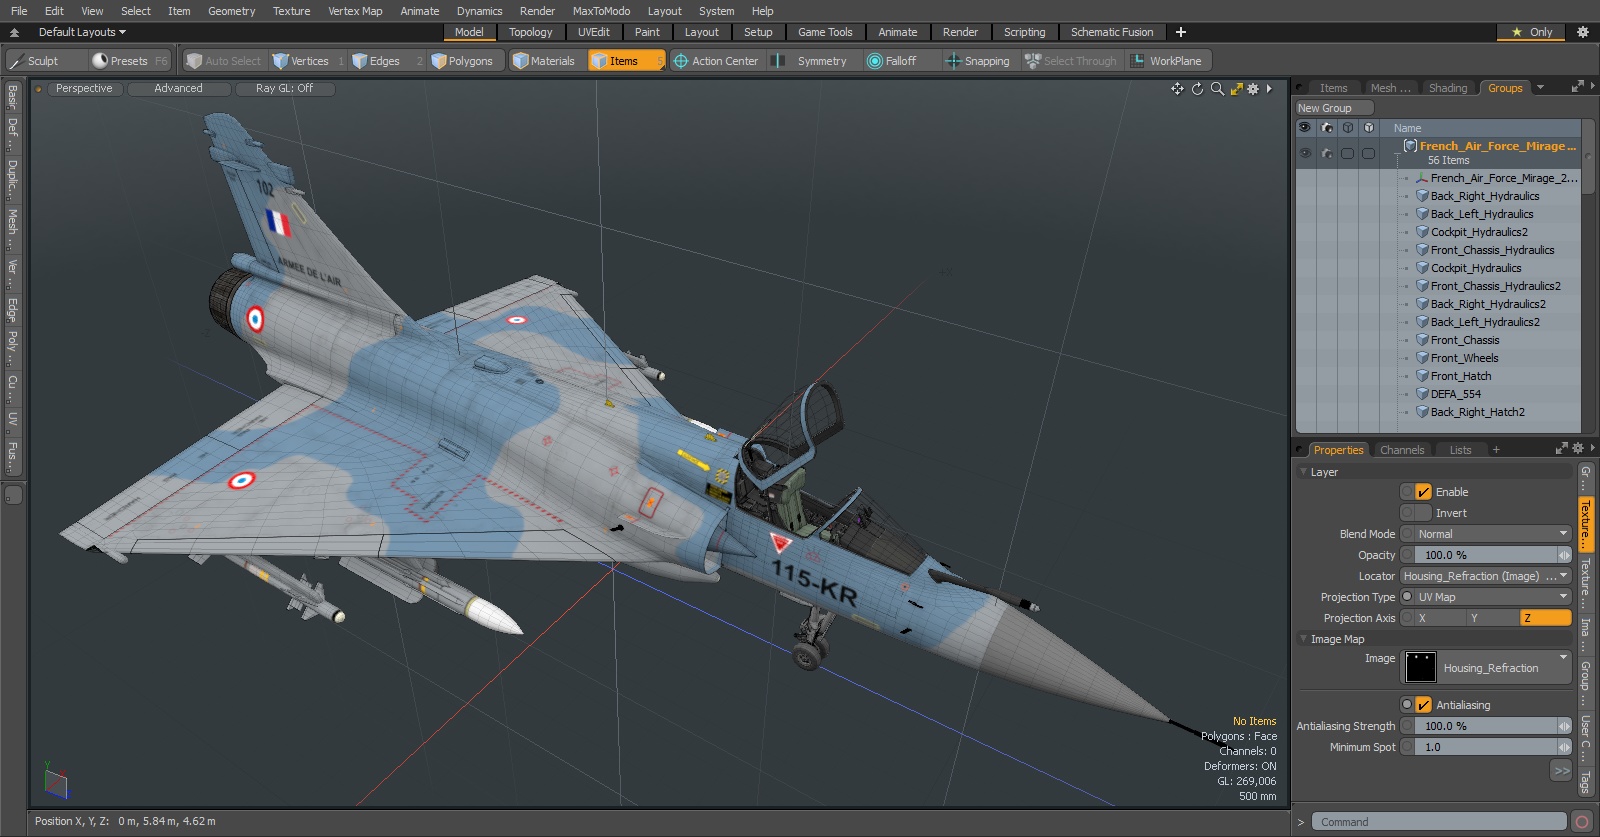Activate Items selection mode
This screenshot has width=1600, height=837.
(626, 61)
